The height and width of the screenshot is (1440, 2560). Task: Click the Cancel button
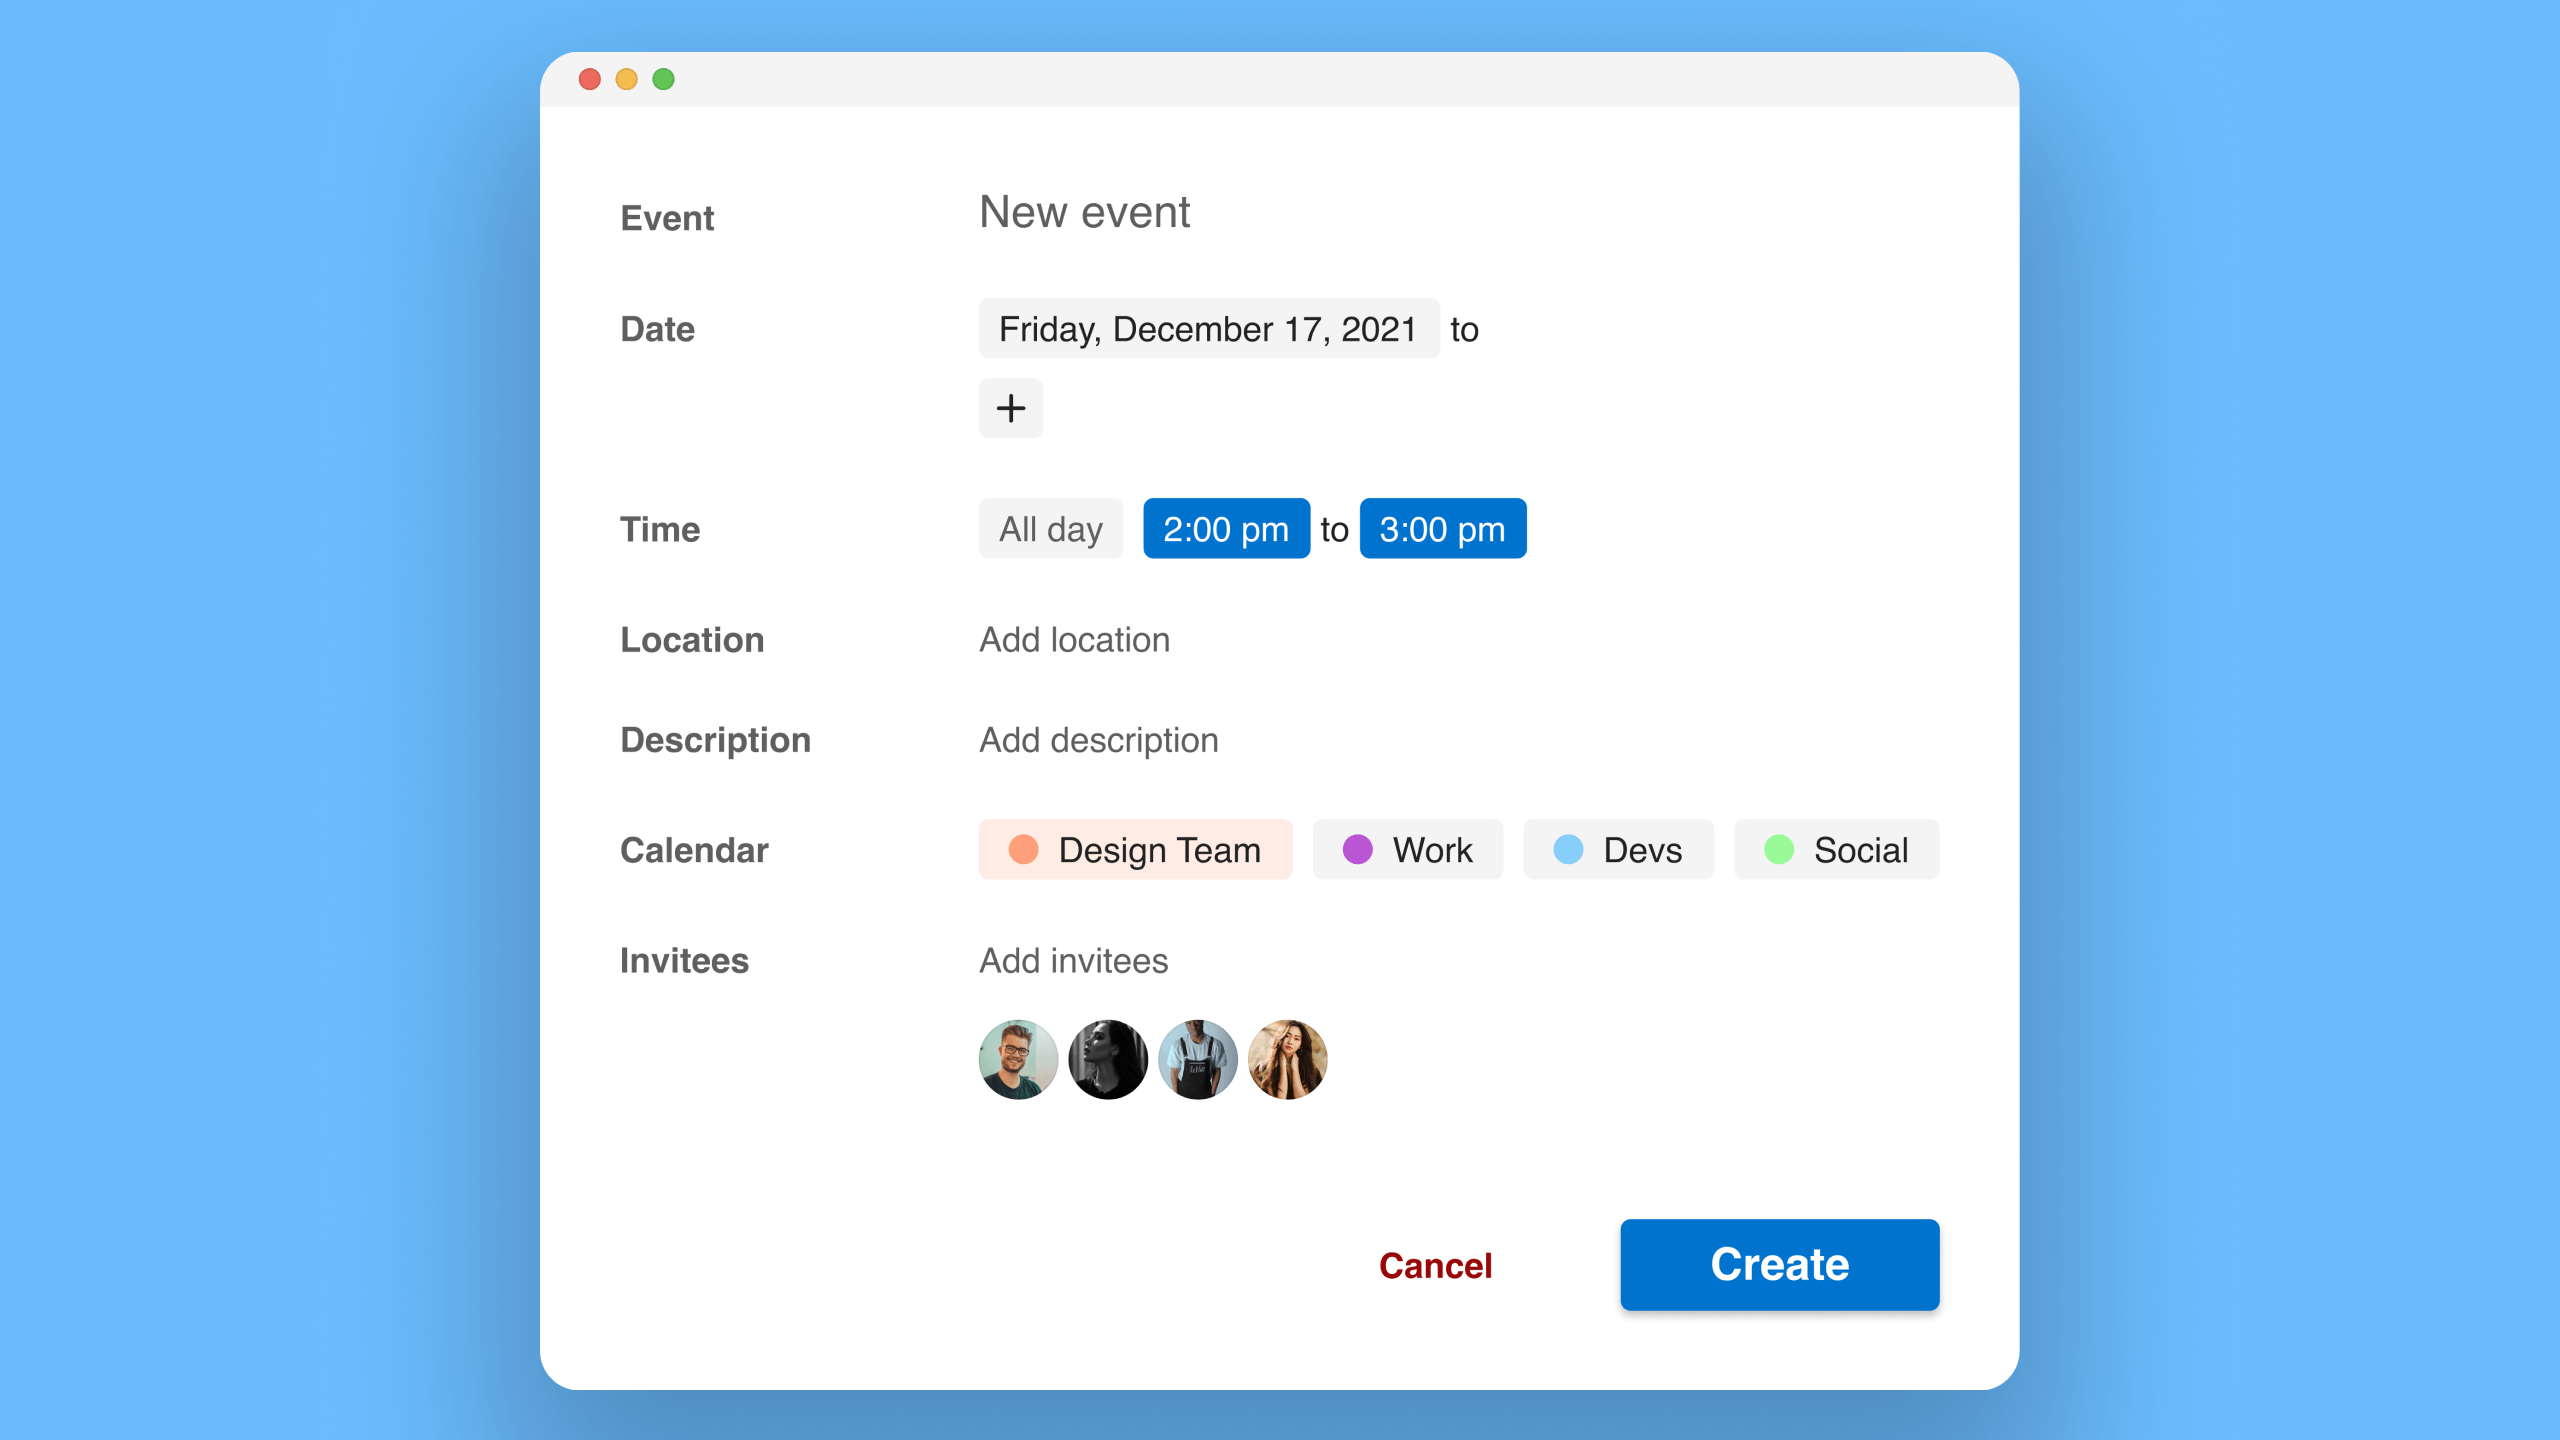(1435, 1264)
